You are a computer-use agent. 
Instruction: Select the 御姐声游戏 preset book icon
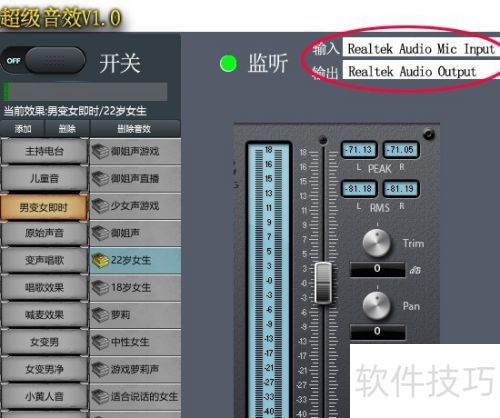[100, 152]
